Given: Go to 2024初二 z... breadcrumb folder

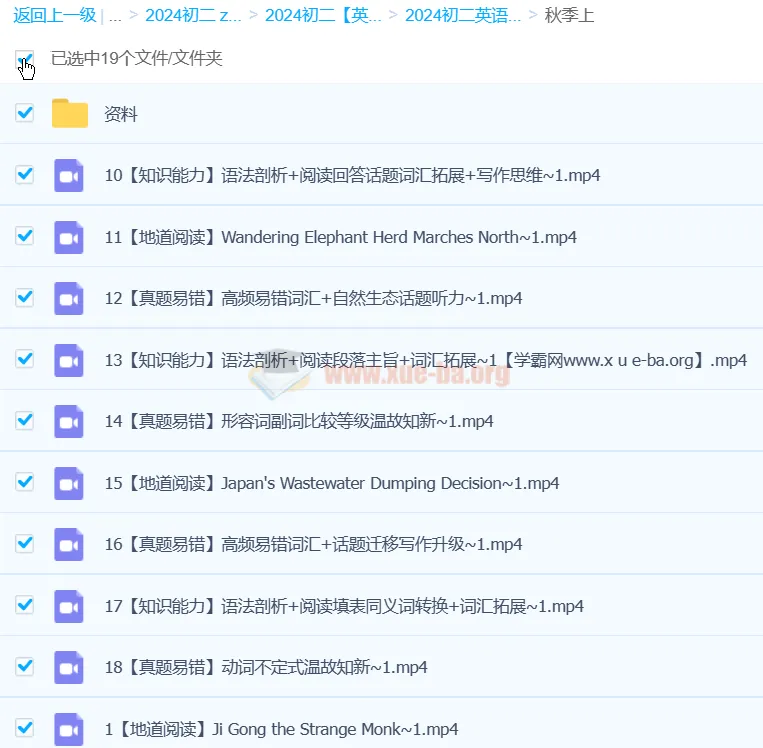Looking at the screenshot, I should pos(193,16).
